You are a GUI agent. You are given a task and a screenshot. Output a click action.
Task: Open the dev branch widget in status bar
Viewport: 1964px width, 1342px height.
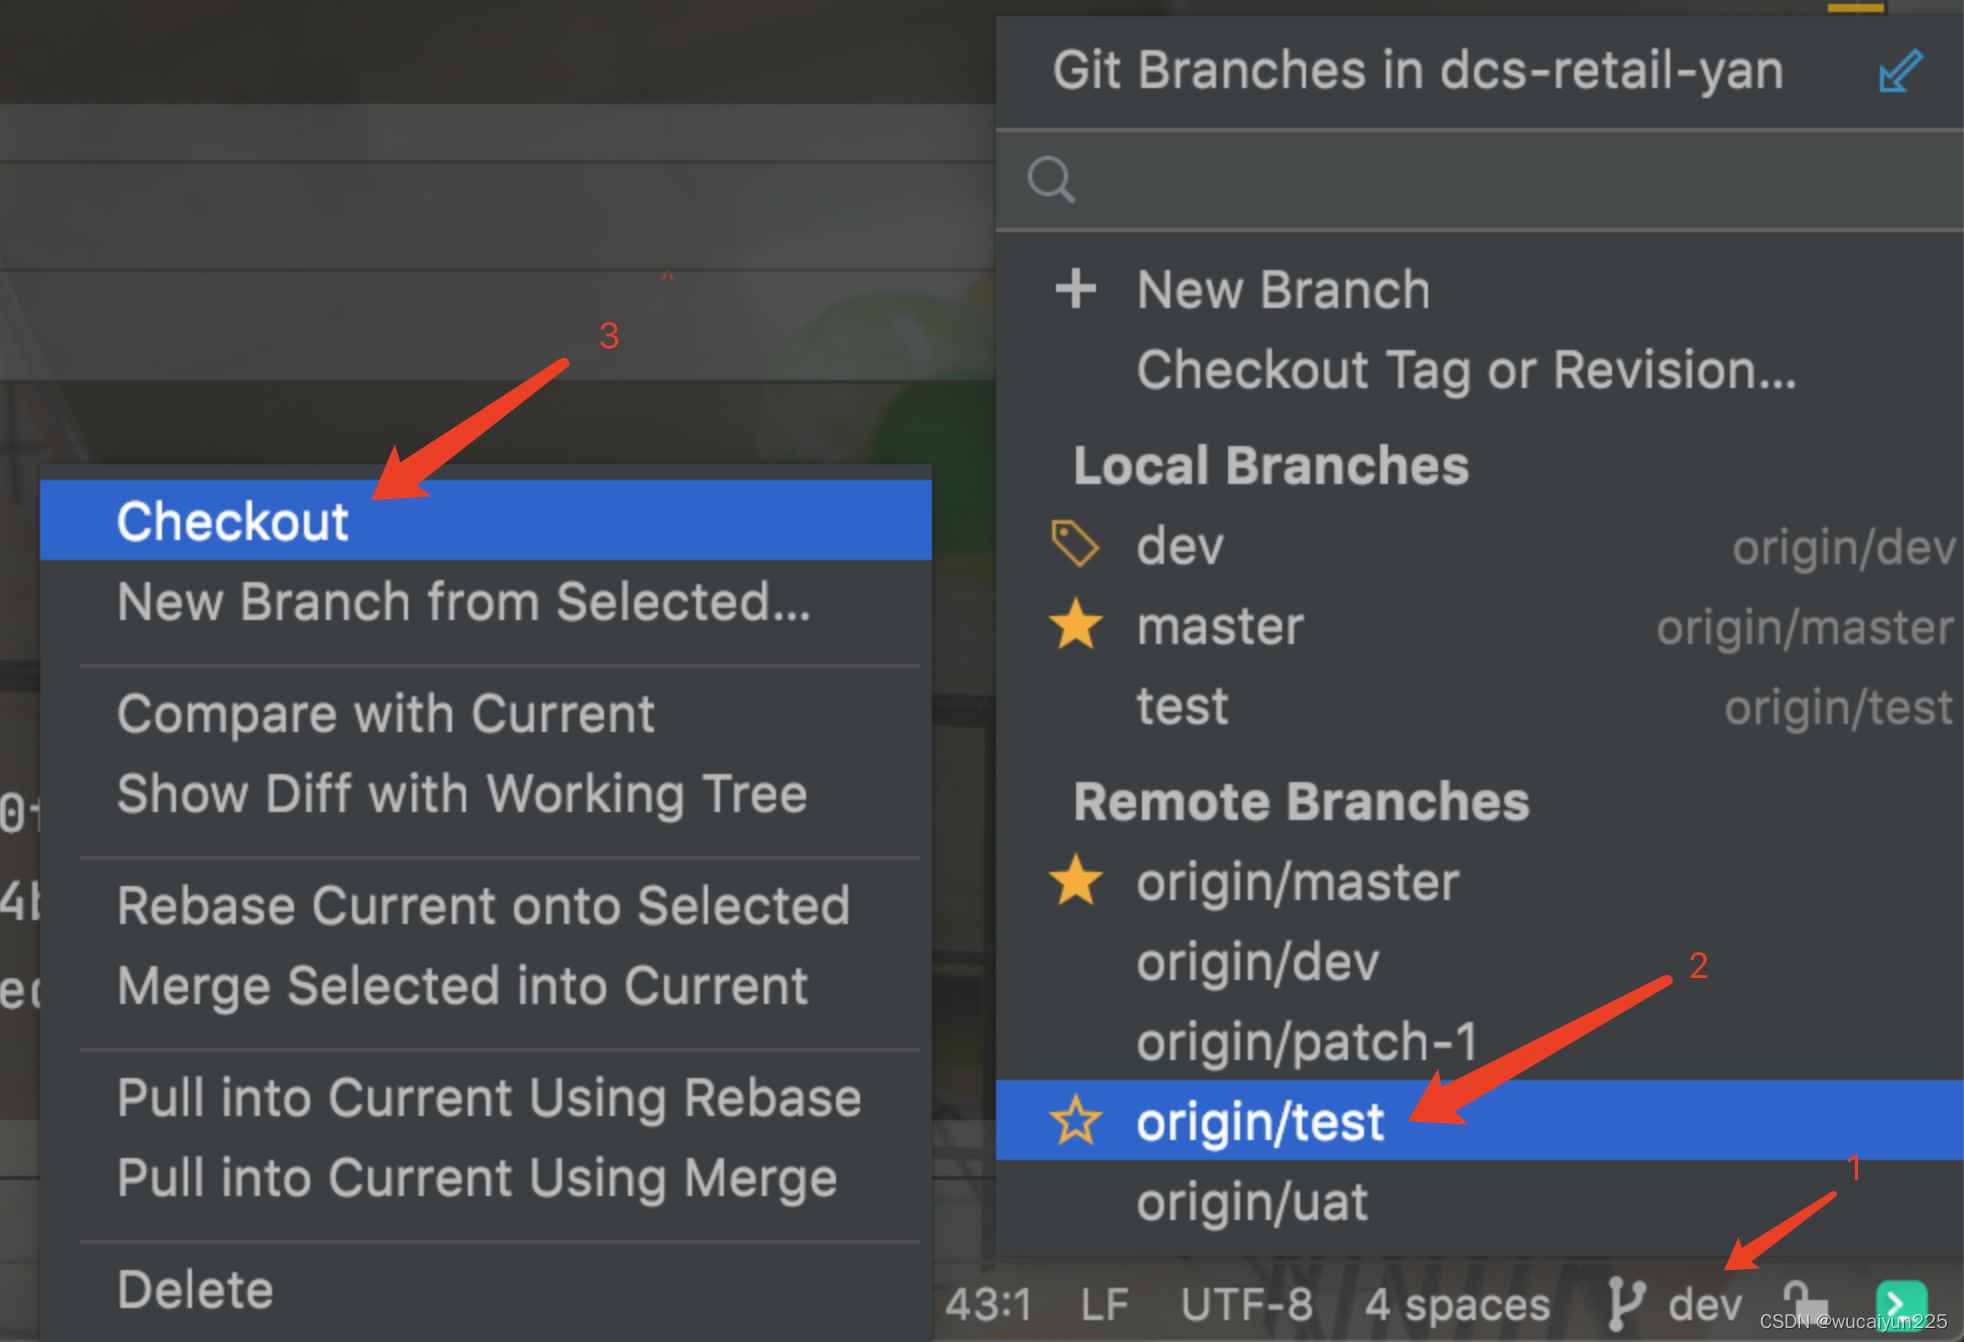pyautogui.click(x=1676, y=1304)
